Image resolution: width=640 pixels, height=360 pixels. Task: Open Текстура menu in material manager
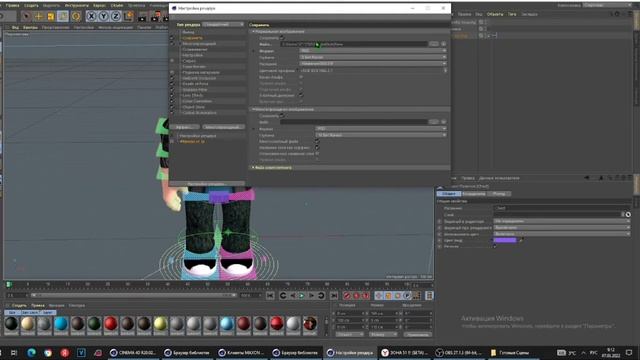(76, 305)
